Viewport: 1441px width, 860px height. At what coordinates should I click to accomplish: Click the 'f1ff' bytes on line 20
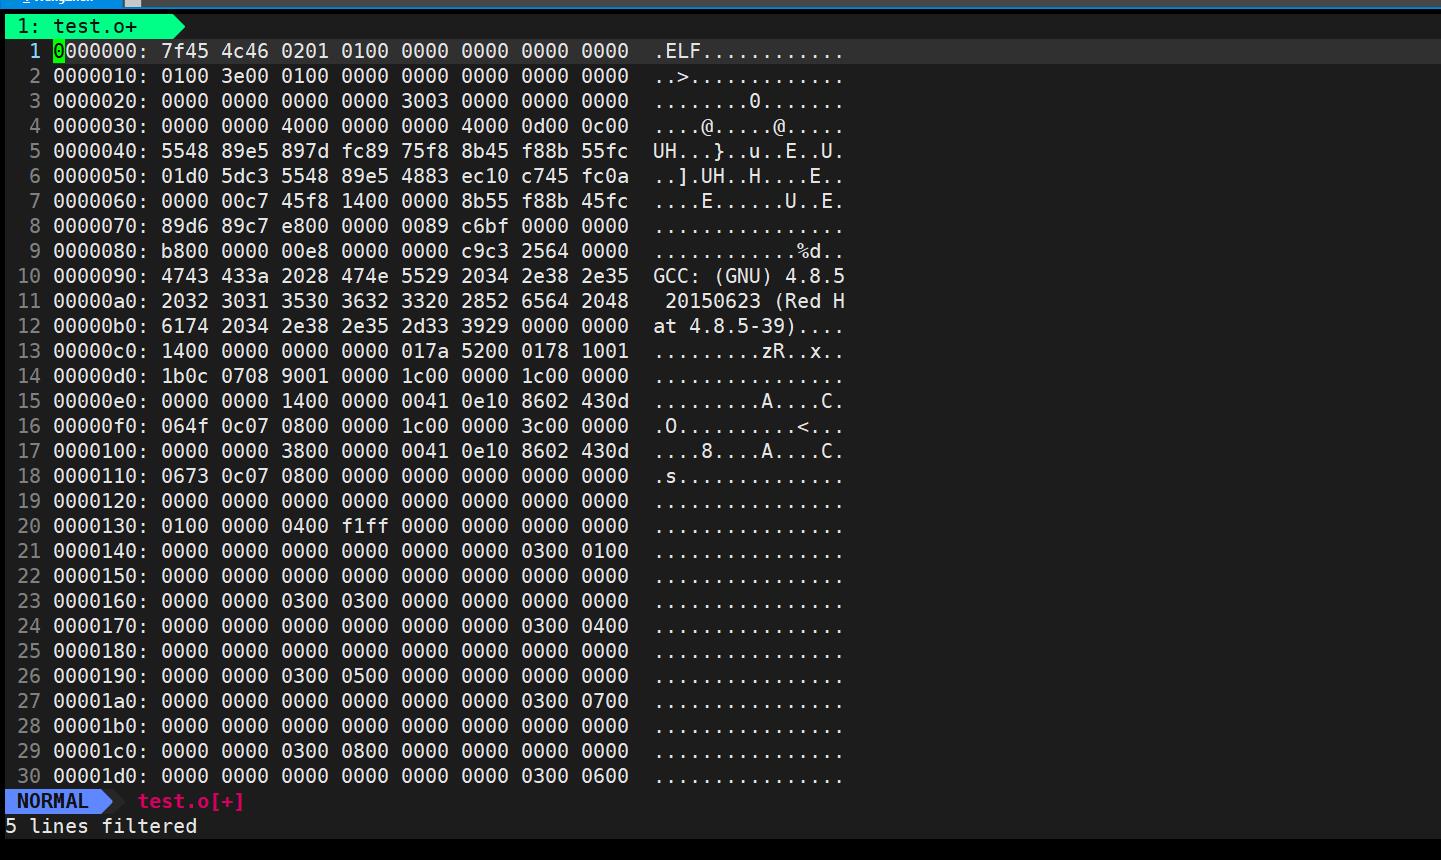tap(365, 526)
